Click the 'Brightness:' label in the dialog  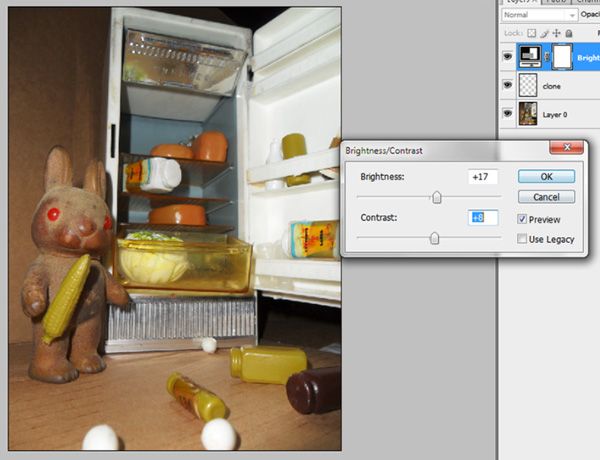pos(382,177)
